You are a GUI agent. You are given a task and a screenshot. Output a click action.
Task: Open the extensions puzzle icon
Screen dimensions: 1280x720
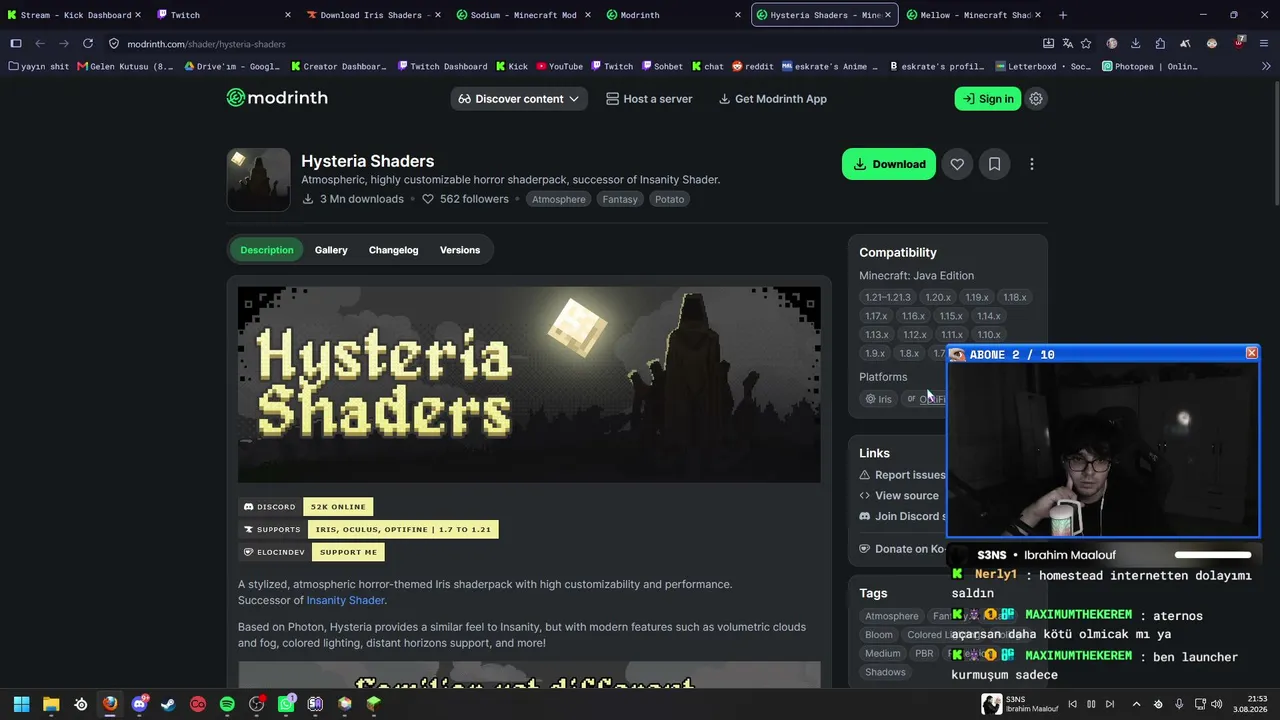(x=1160, y=44)
